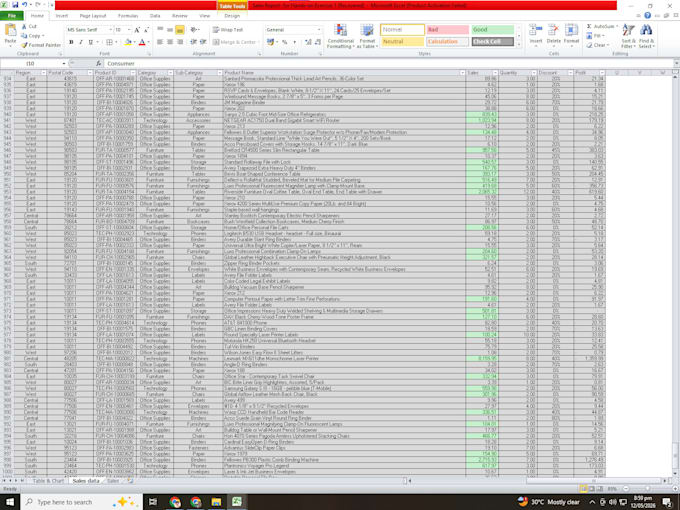This screenshot has height=510, width=680.
Task: Open Find & Select menu
Action: pos(646,36)
